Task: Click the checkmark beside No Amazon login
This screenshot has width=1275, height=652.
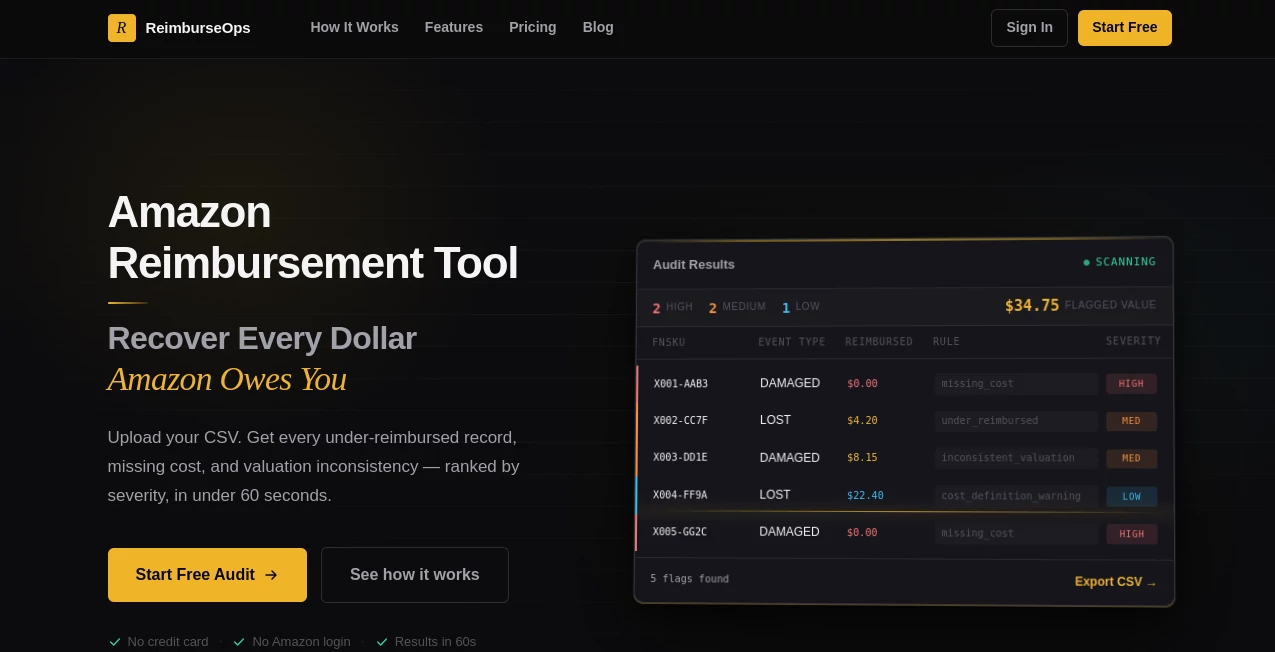Action: 239,642
